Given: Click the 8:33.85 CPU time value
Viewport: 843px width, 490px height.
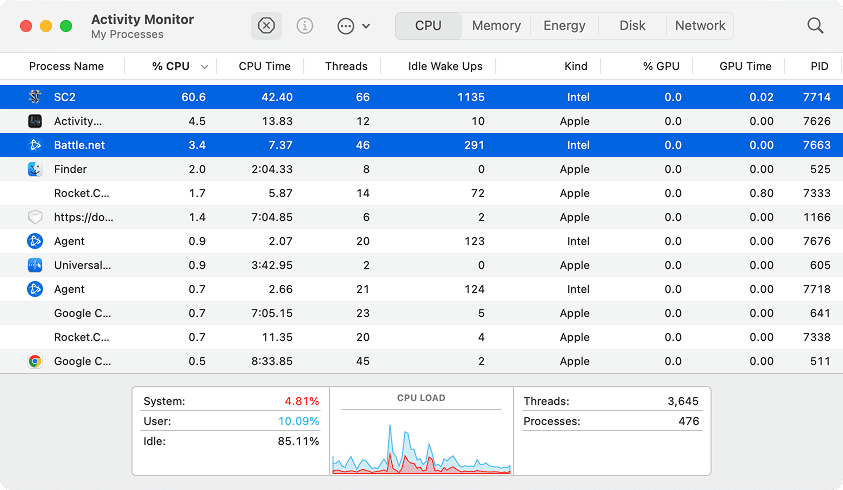Looking at the screenshot, I should click(x=272, y=361).
